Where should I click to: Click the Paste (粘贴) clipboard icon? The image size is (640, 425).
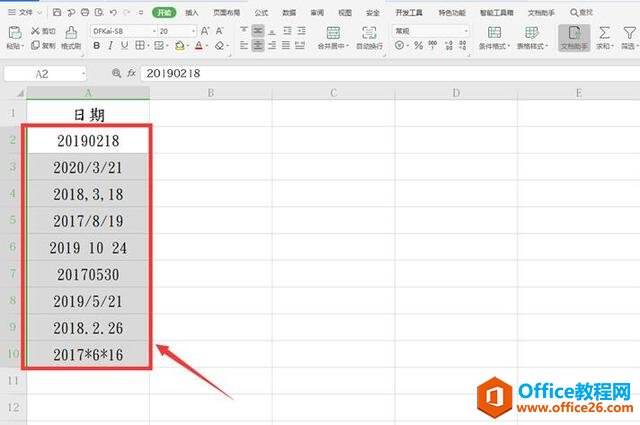(15, 33)
